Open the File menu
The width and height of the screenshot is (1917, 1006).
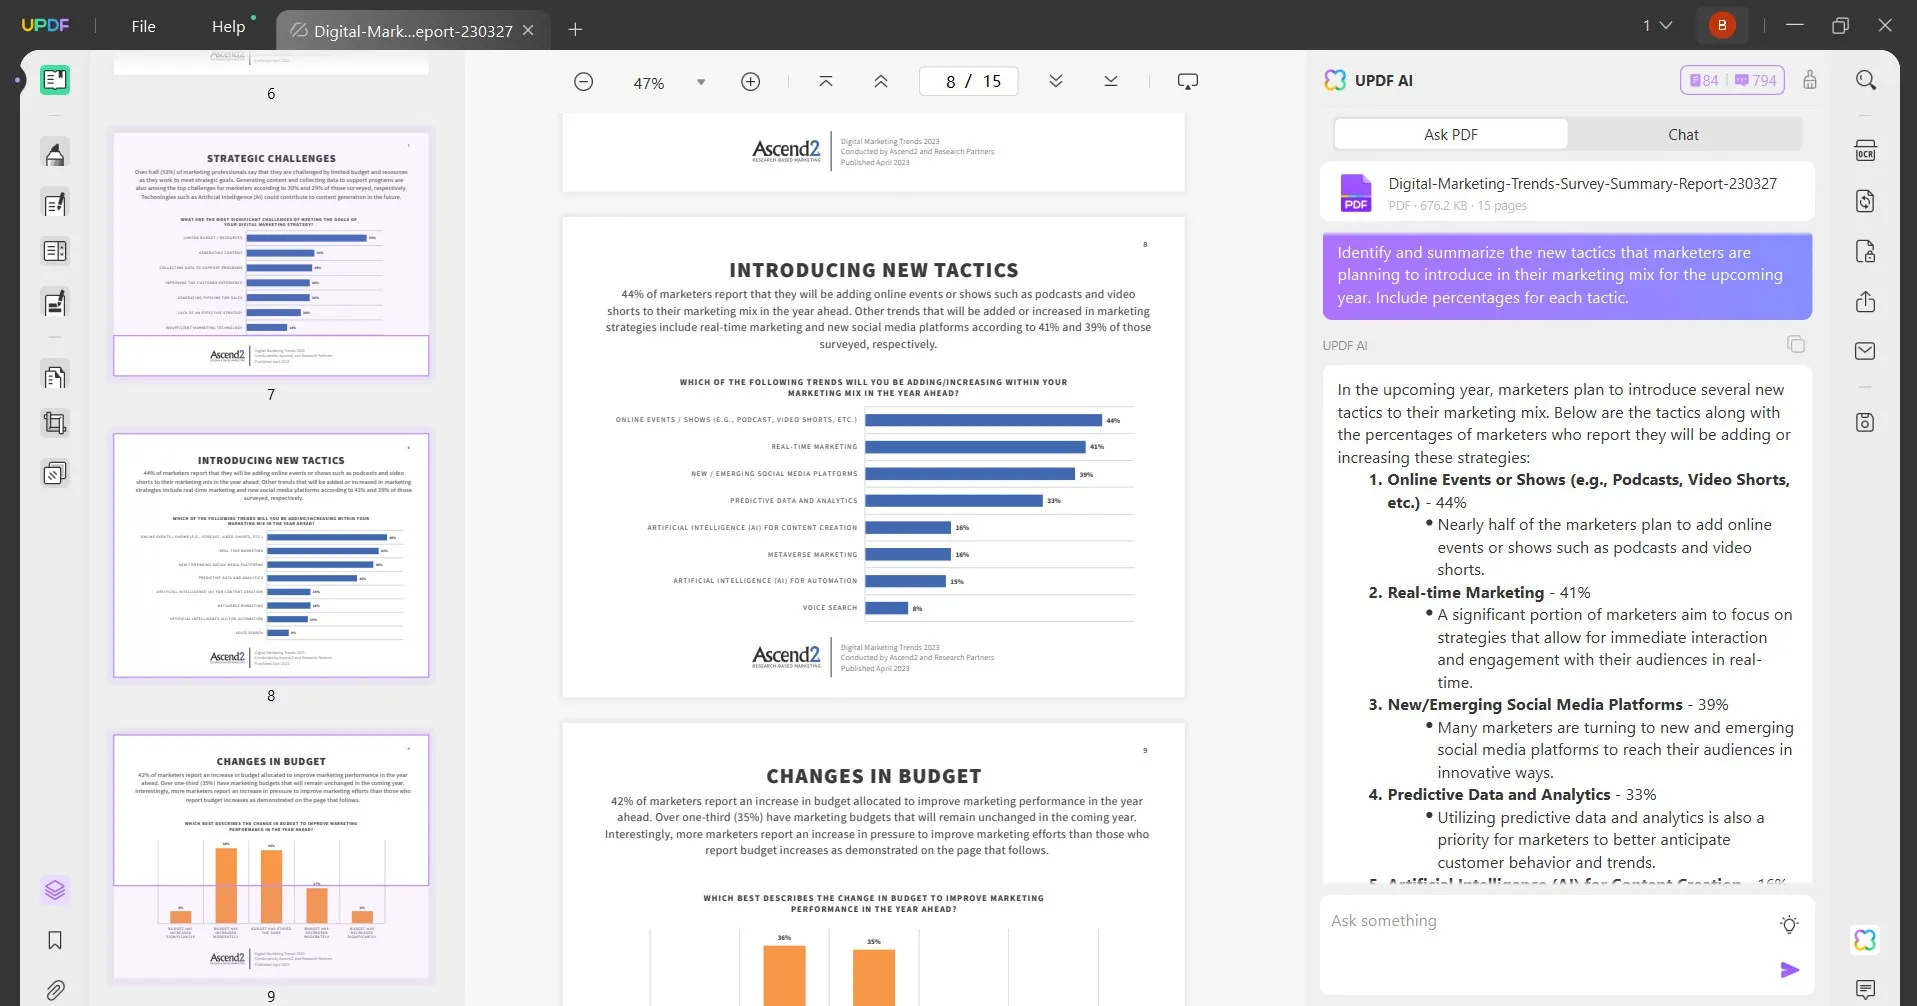(144, 26)
